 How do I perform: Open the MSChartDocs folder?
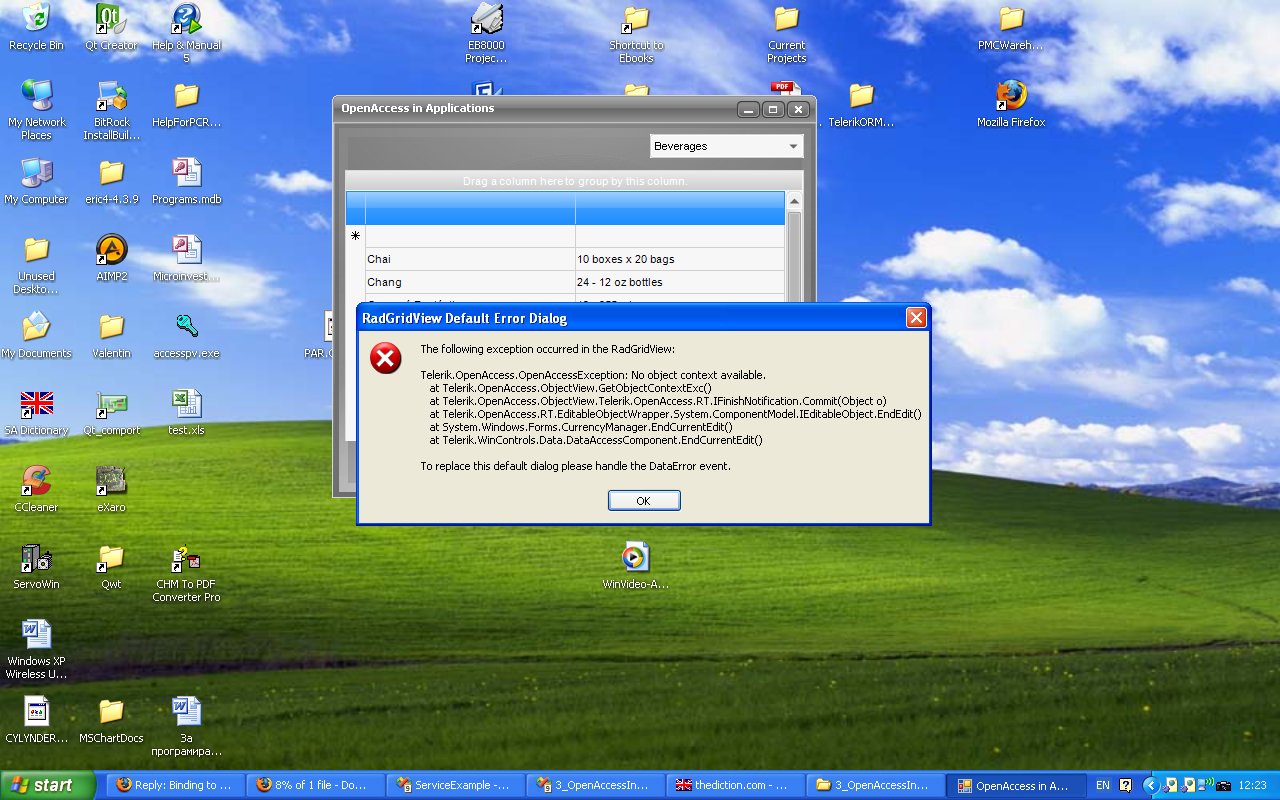(x=111, y=720)
